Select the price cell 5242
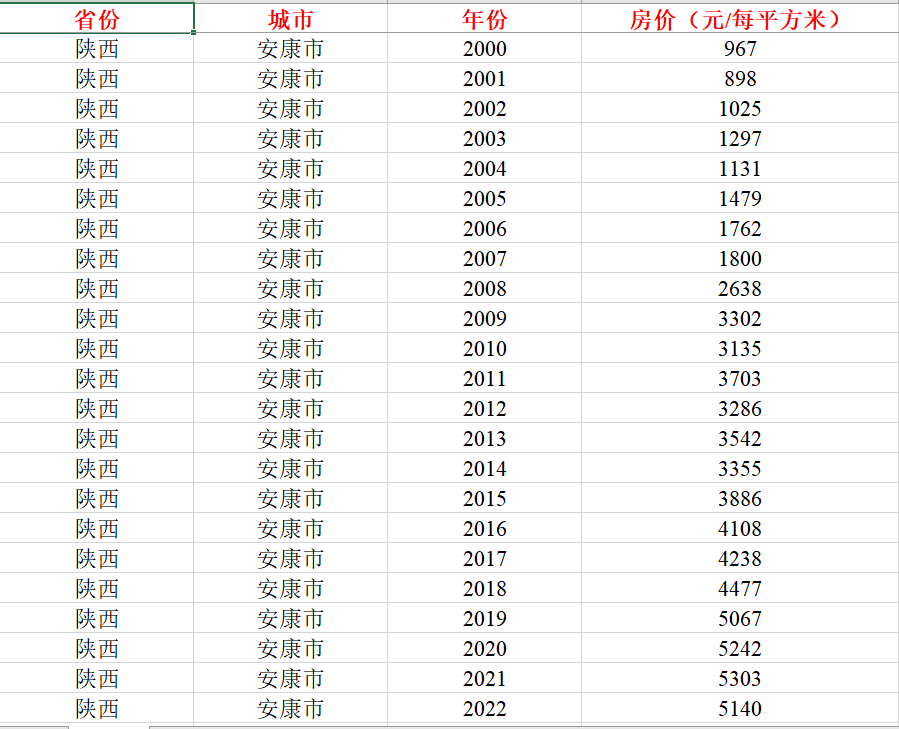Viewport: 899px width, 729px height. [740, 648]
